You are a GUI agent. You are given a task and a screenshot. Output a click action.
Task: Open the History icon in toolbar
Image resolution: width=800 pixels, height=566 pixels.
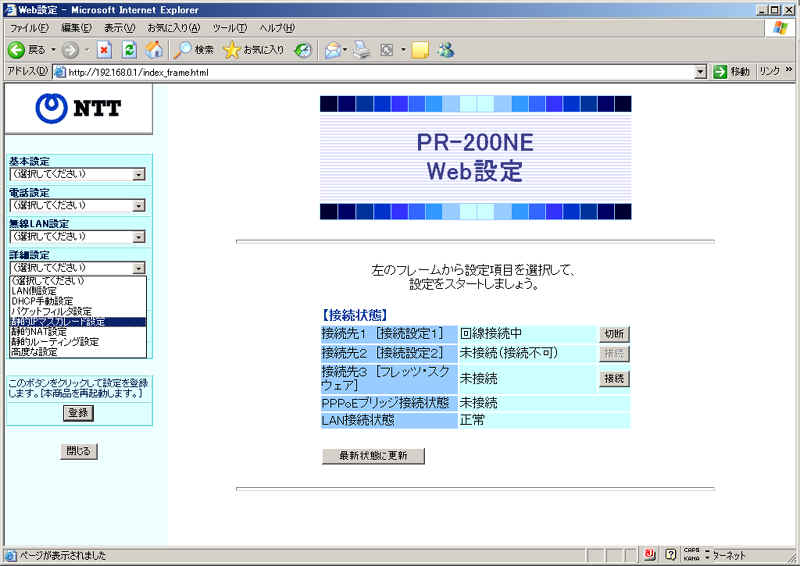pyautogui.click(x=303, y=50)
